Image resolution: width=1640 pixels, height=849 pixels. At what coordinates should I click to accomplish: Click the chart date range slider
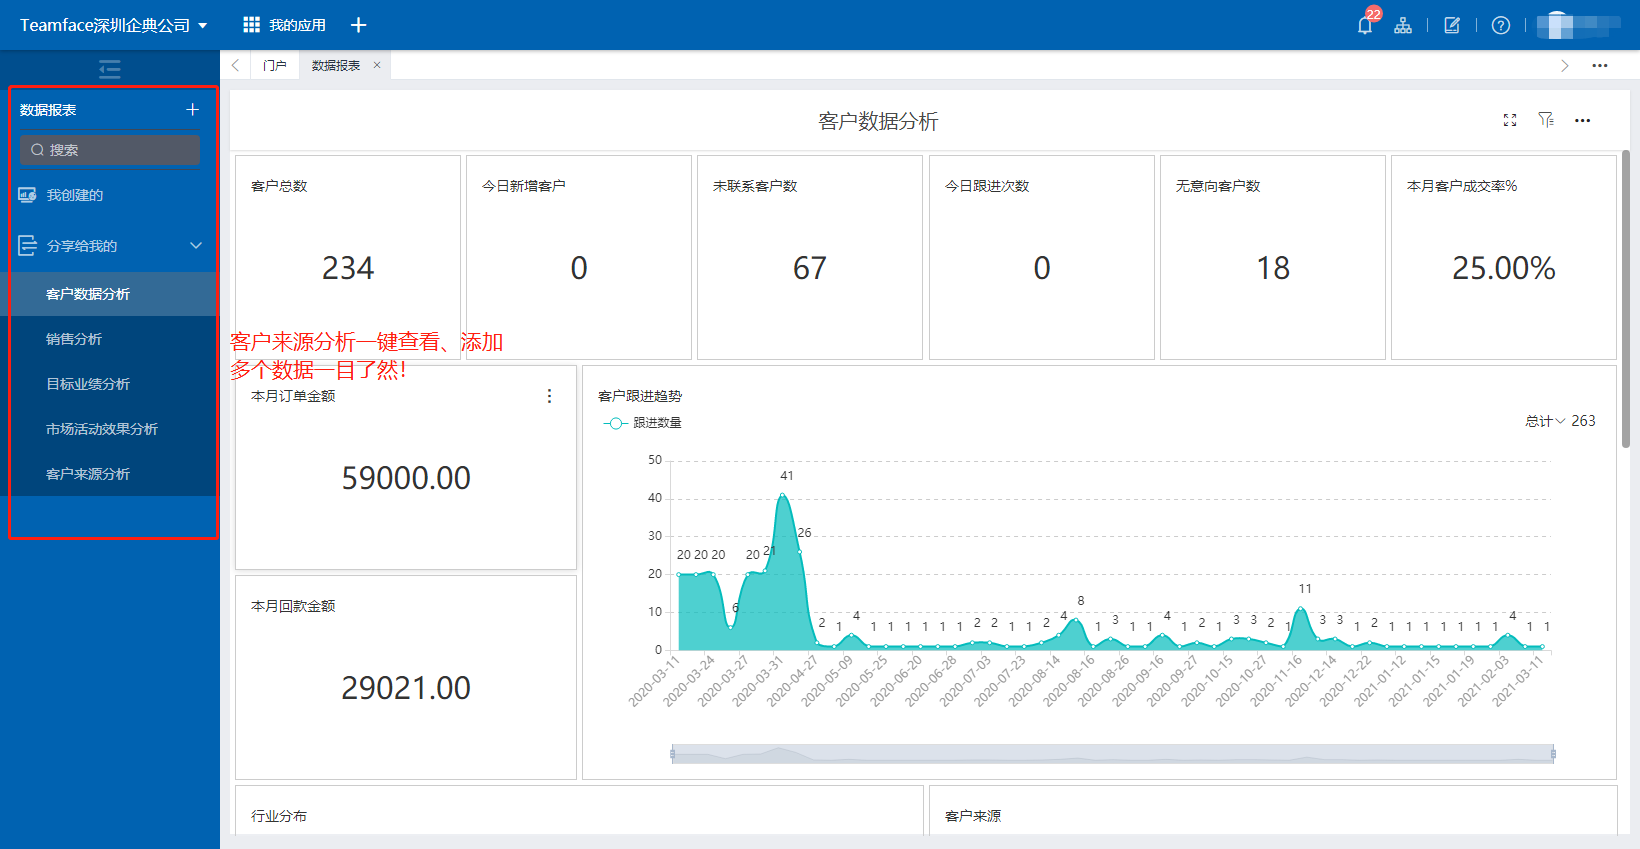[1112, 754]
